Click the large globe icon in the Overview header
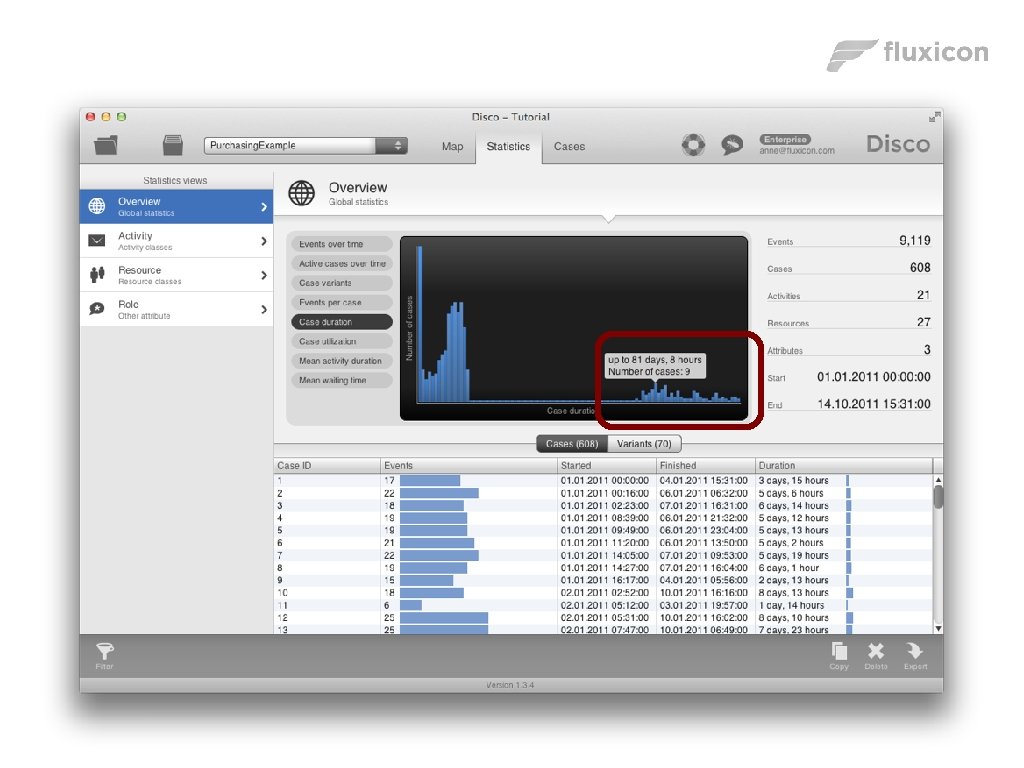 [302, 193]
